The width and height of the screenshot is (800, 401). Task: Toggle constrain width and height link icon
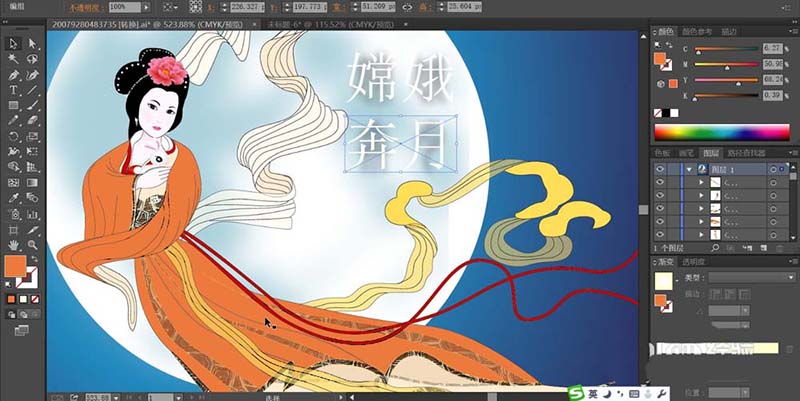point(407,7)
